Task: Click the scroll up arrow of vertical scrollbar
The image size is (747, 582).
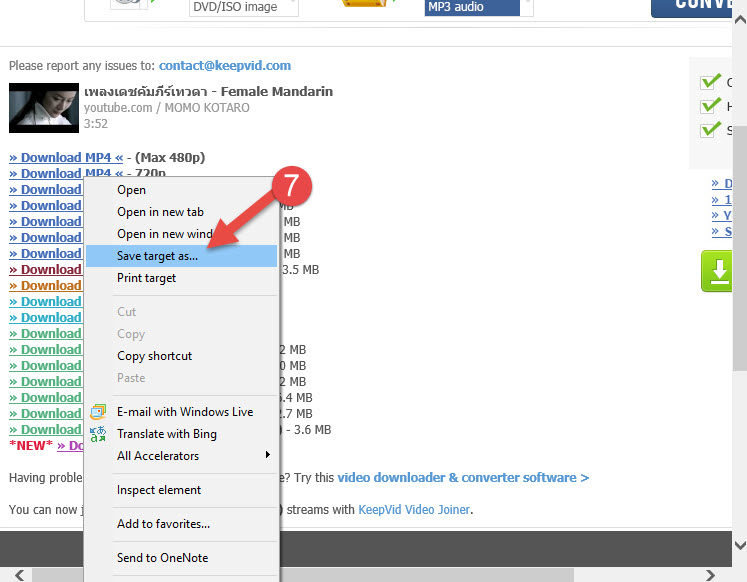Action: 739,20
